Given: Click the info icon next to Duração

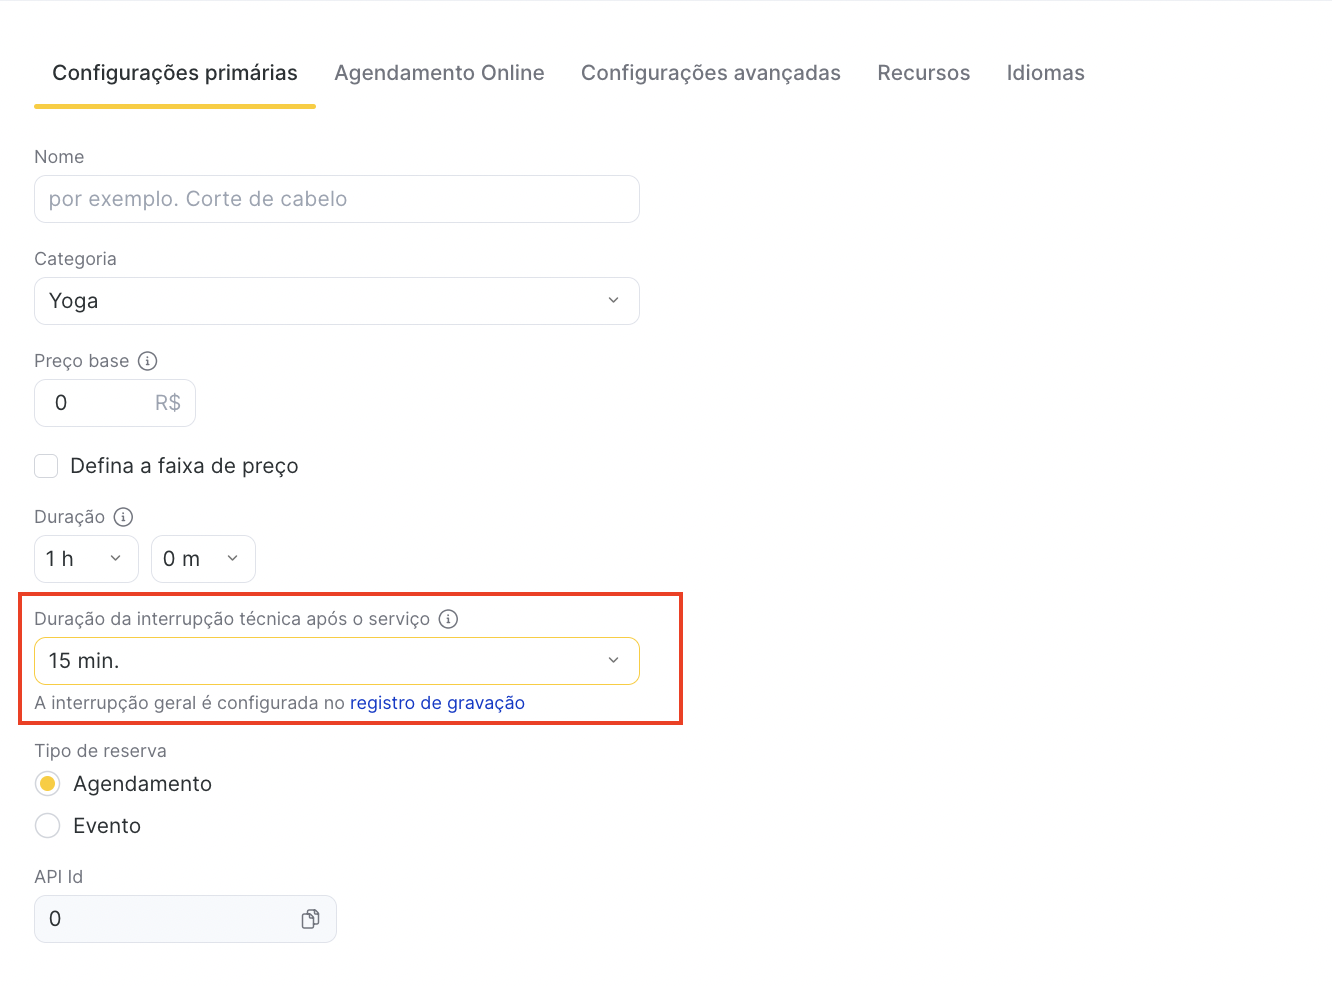Looking at the screenshot, I should (x=123, y=517).
